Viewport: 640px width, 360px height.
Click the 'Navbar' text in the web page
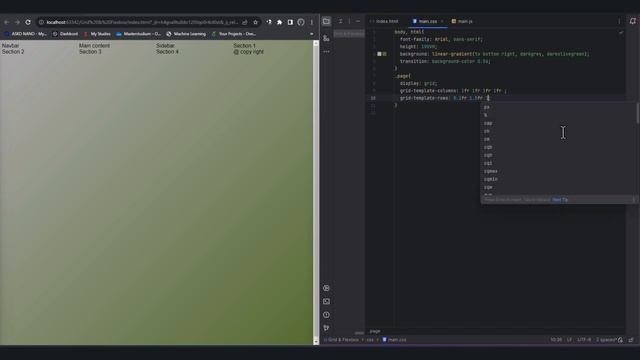(11, 46)
